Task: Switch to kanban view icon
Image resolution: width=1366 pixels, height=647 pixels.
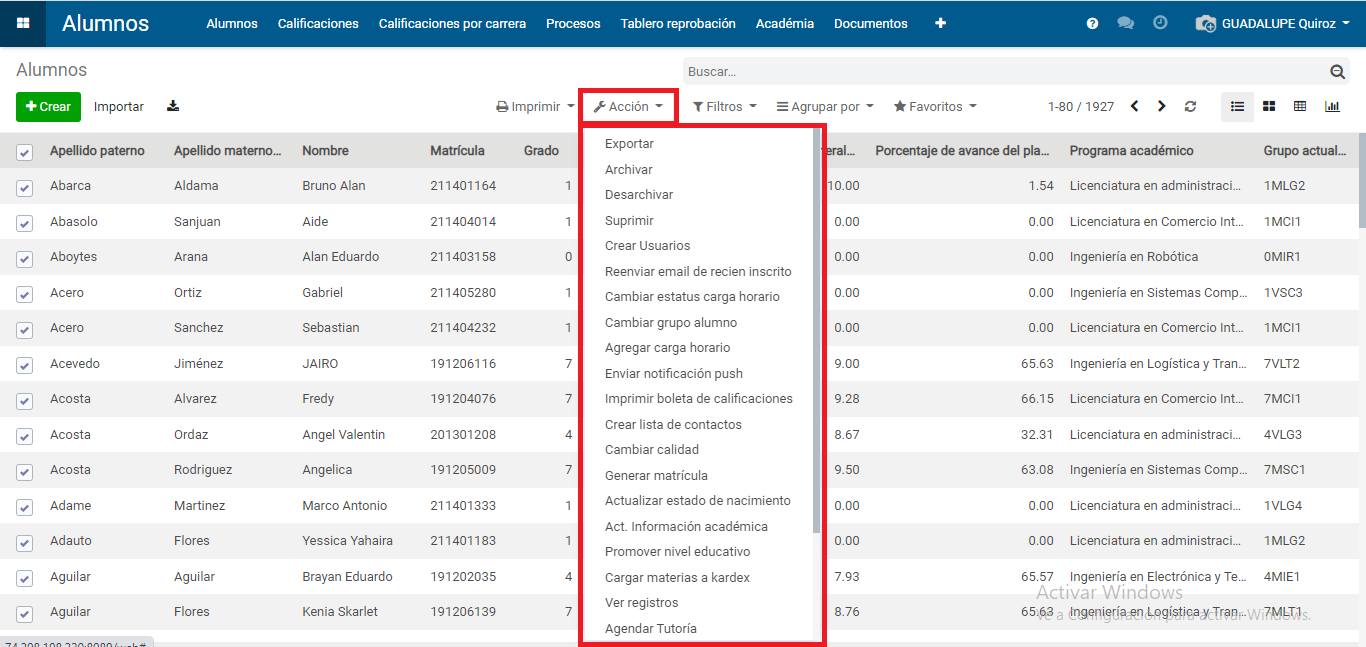Action: click(x=1269, y=106)
